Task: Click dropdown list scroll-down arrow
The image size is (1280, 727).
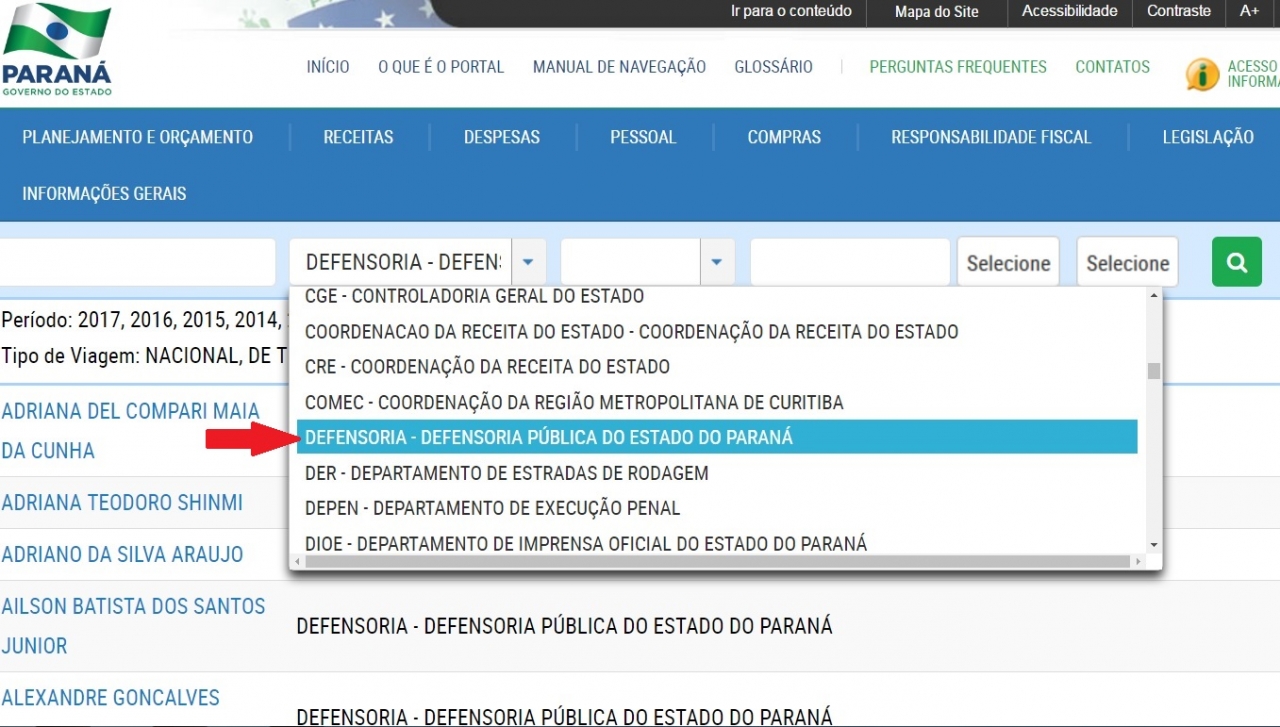Action: click(x=1154, y=545)
